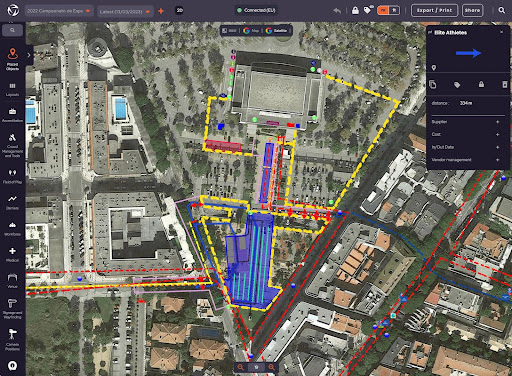Open the Field of Play section
Viewport: 512px width, 376px height.
12,177
